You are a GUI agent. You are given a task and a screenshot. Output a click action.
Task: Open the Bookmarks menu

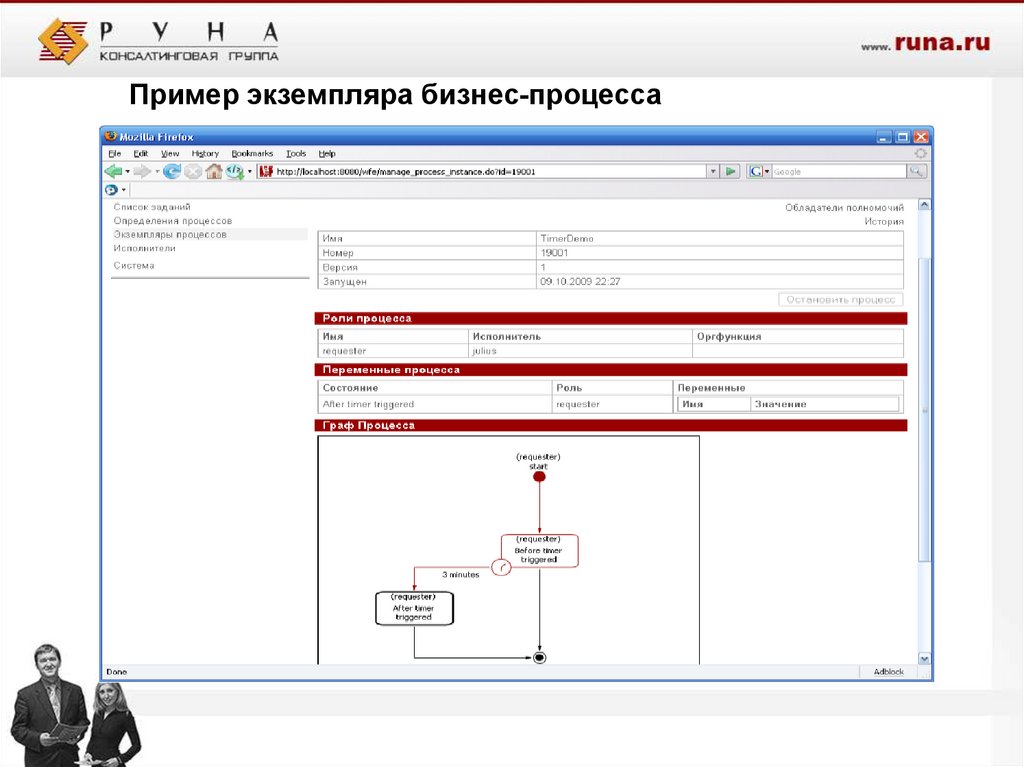(252, 153)
